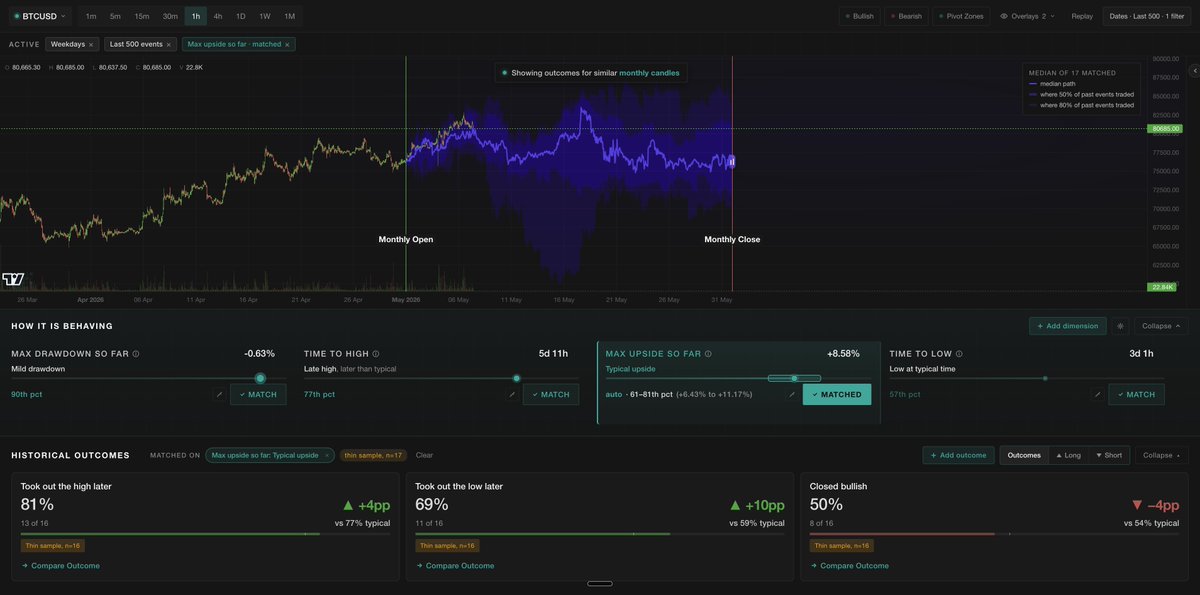This screenshot has width=1200, height=595.
Task: Select the 1M timeframe
Action: 290,16
